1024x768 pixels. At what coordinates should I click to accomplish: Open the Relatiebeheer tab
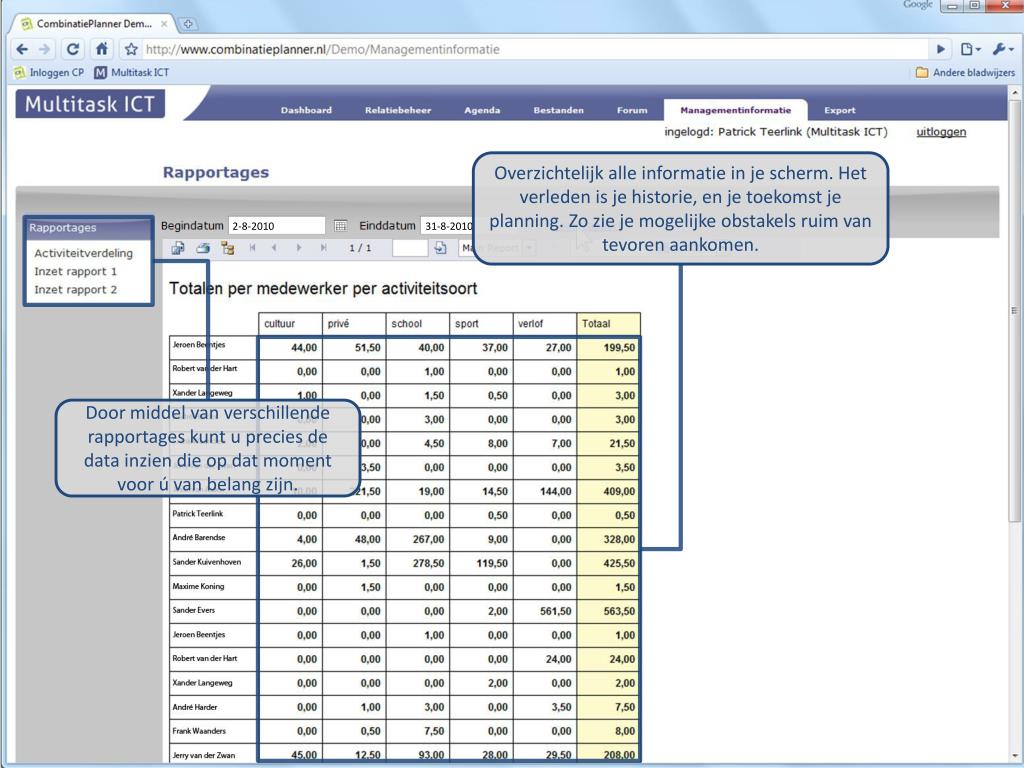pos(398,110)
